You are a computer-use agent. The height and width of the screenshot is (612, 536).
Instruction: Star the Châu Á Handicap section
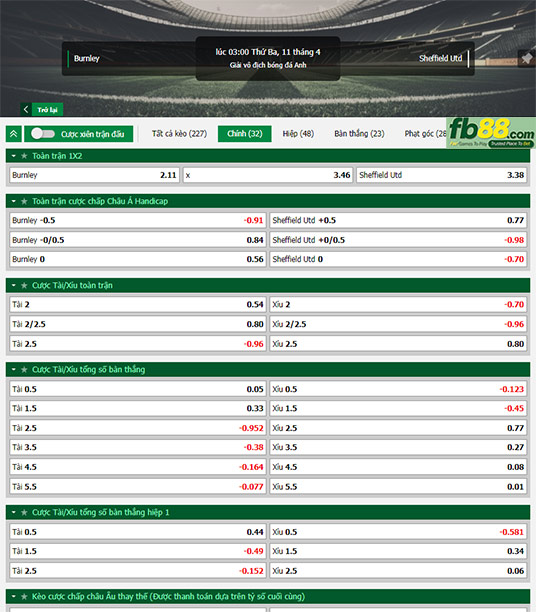point(24,201)
